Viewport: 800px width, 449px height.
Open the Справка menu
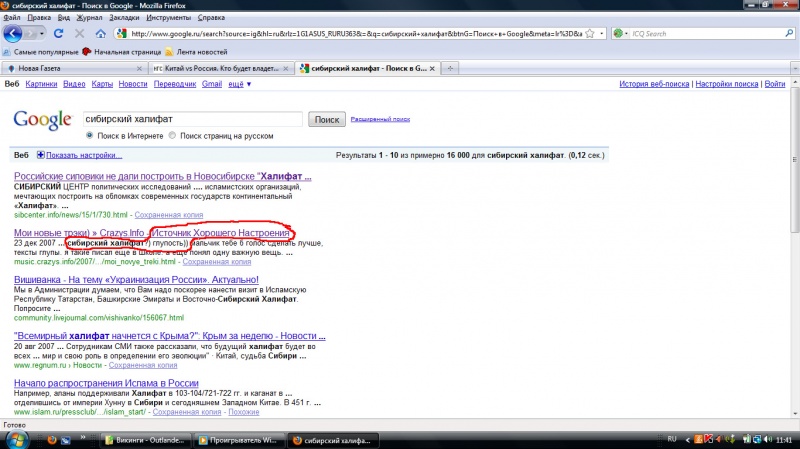(x=211, y=18)
